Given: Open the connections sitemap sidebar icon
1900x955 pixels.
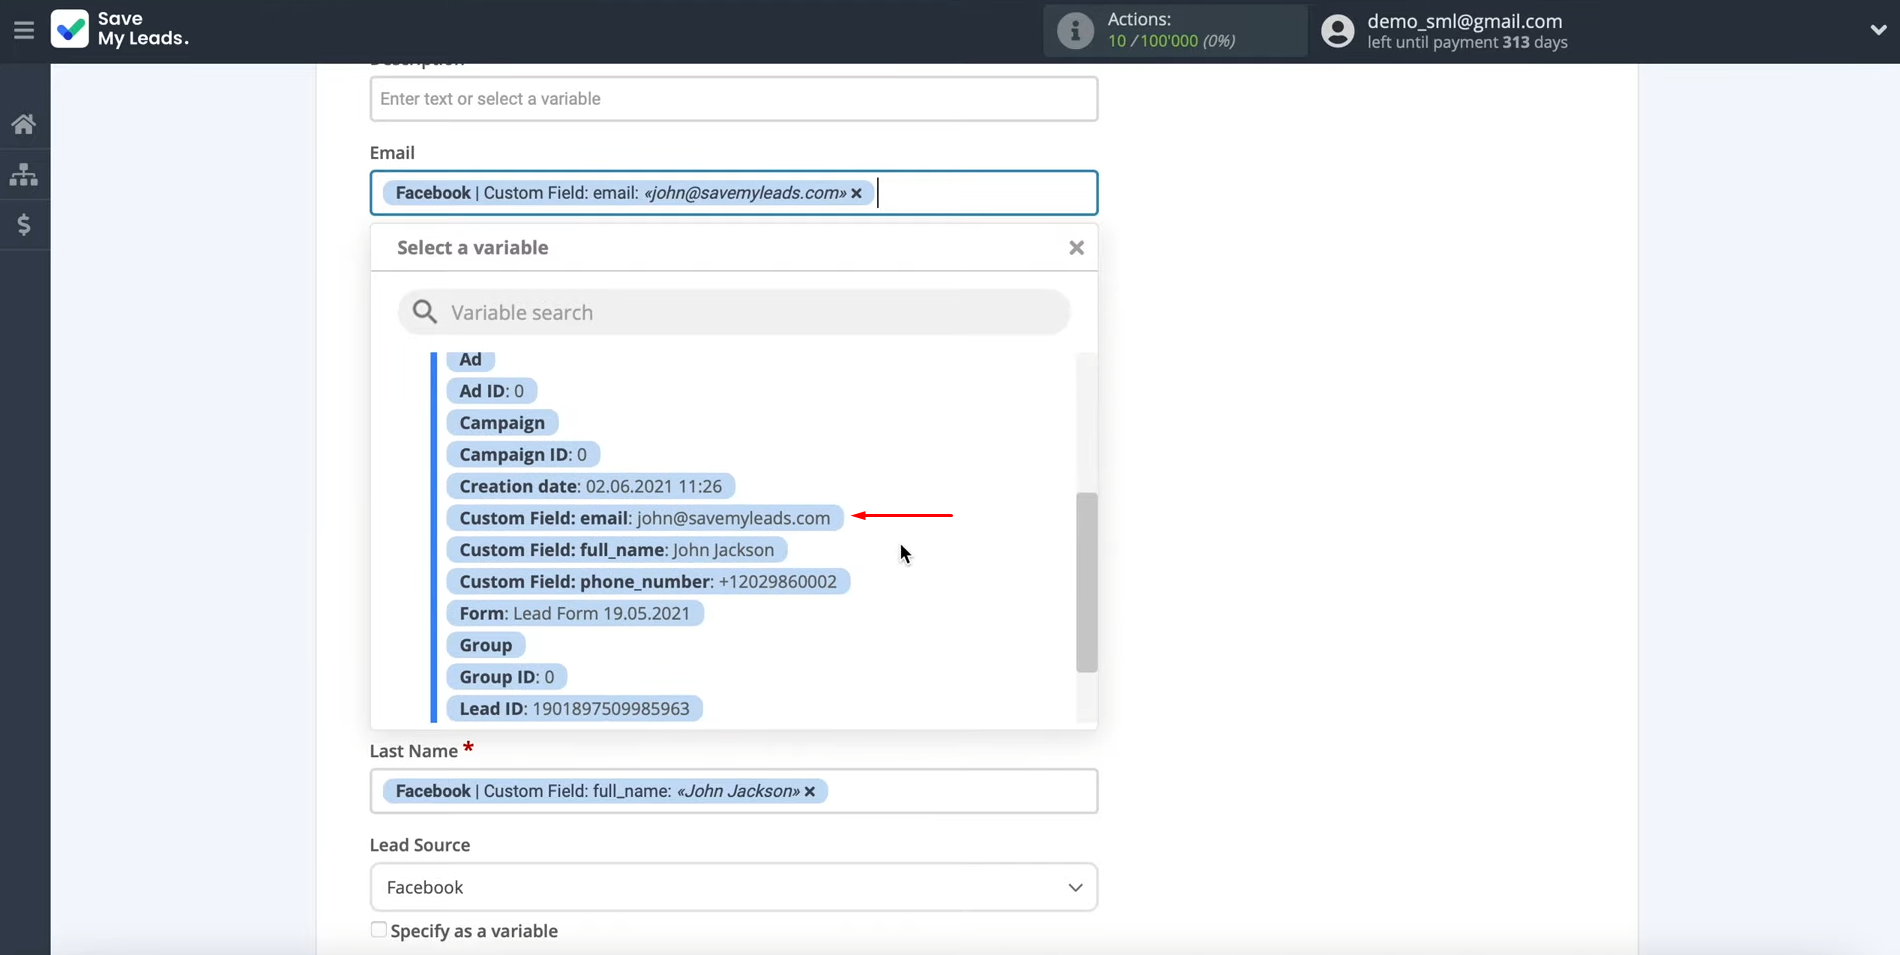Looking at the screenshot, I should coord(24,175).
